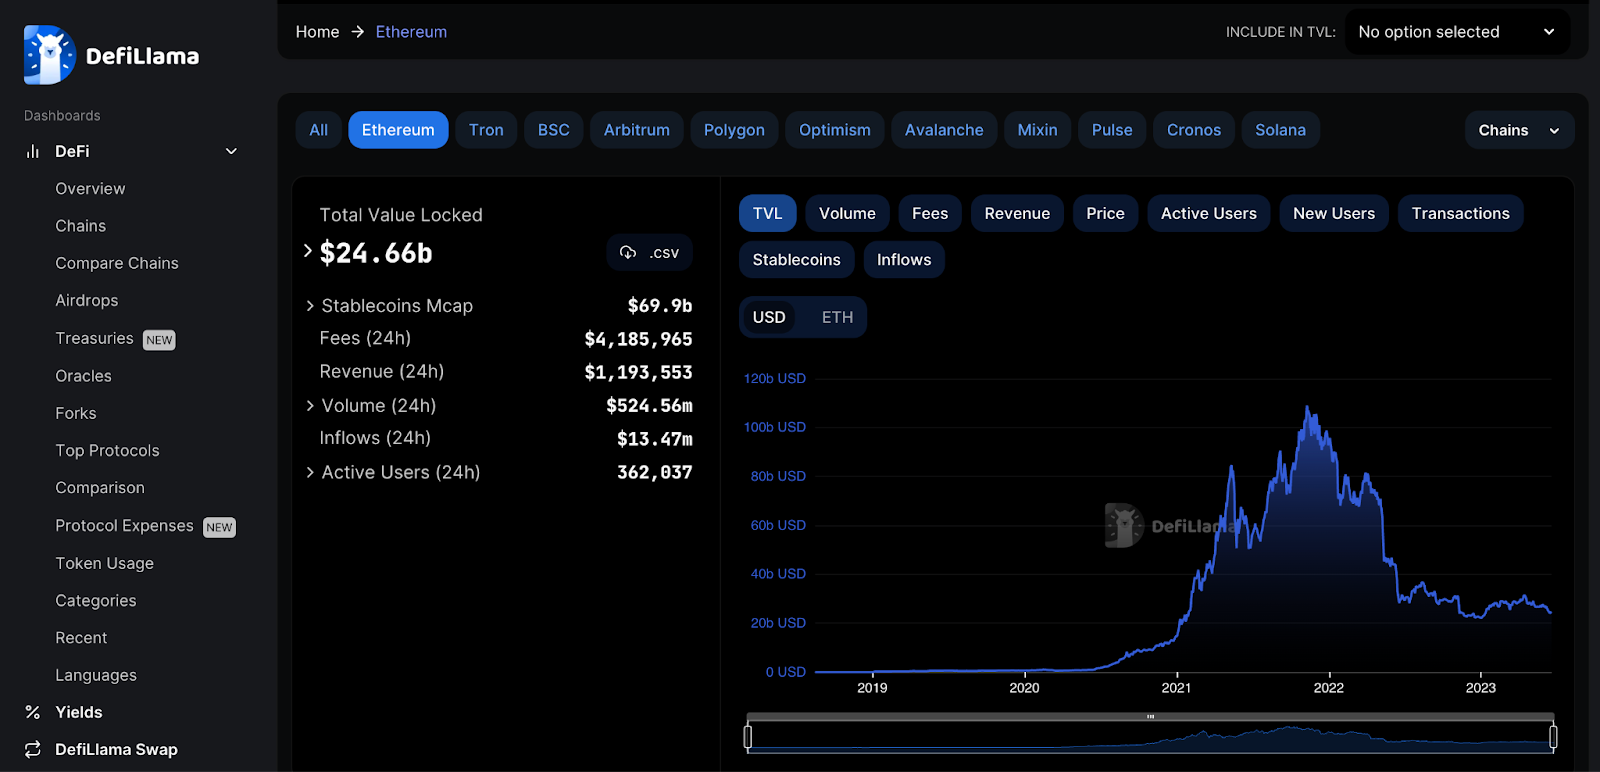Open Protocol Expenses
The width and height of the screenshot is (1600, 772).
click(x=124, y=525)
